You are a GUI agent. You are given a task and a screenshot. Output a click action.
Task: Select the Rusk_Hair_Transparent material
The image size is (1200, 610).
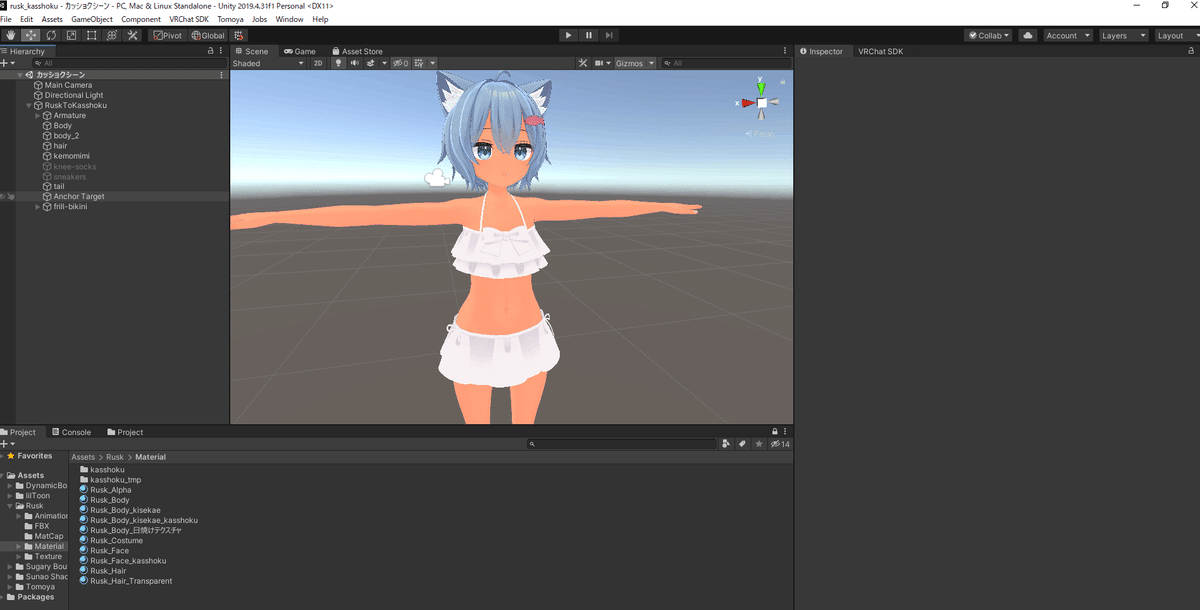pyautogui.click(x=131, y=581)
